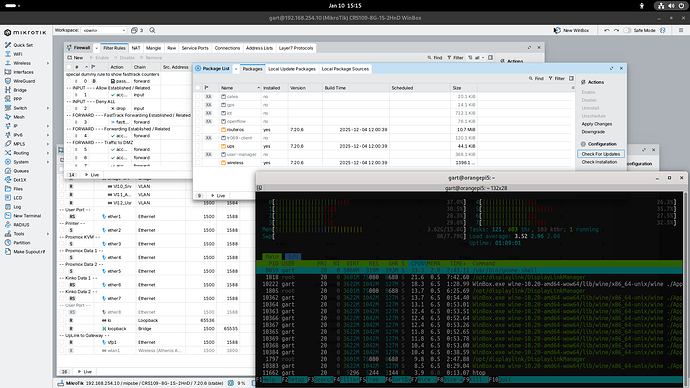This screenshot has height=388, width=690.
Task: Open the Local Update Packages tab
Action: pyautogui.click(x=292, y=69)
